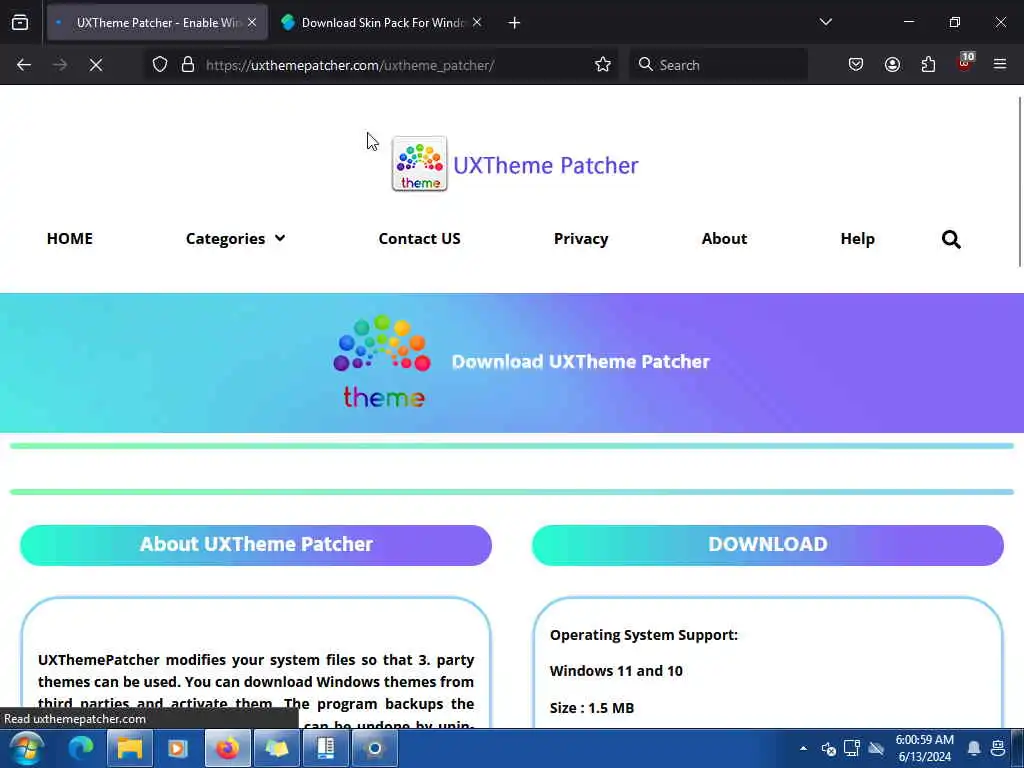This screenshot has width=1024, height=768.
Task: Open the About page
Action: [724, 239]
